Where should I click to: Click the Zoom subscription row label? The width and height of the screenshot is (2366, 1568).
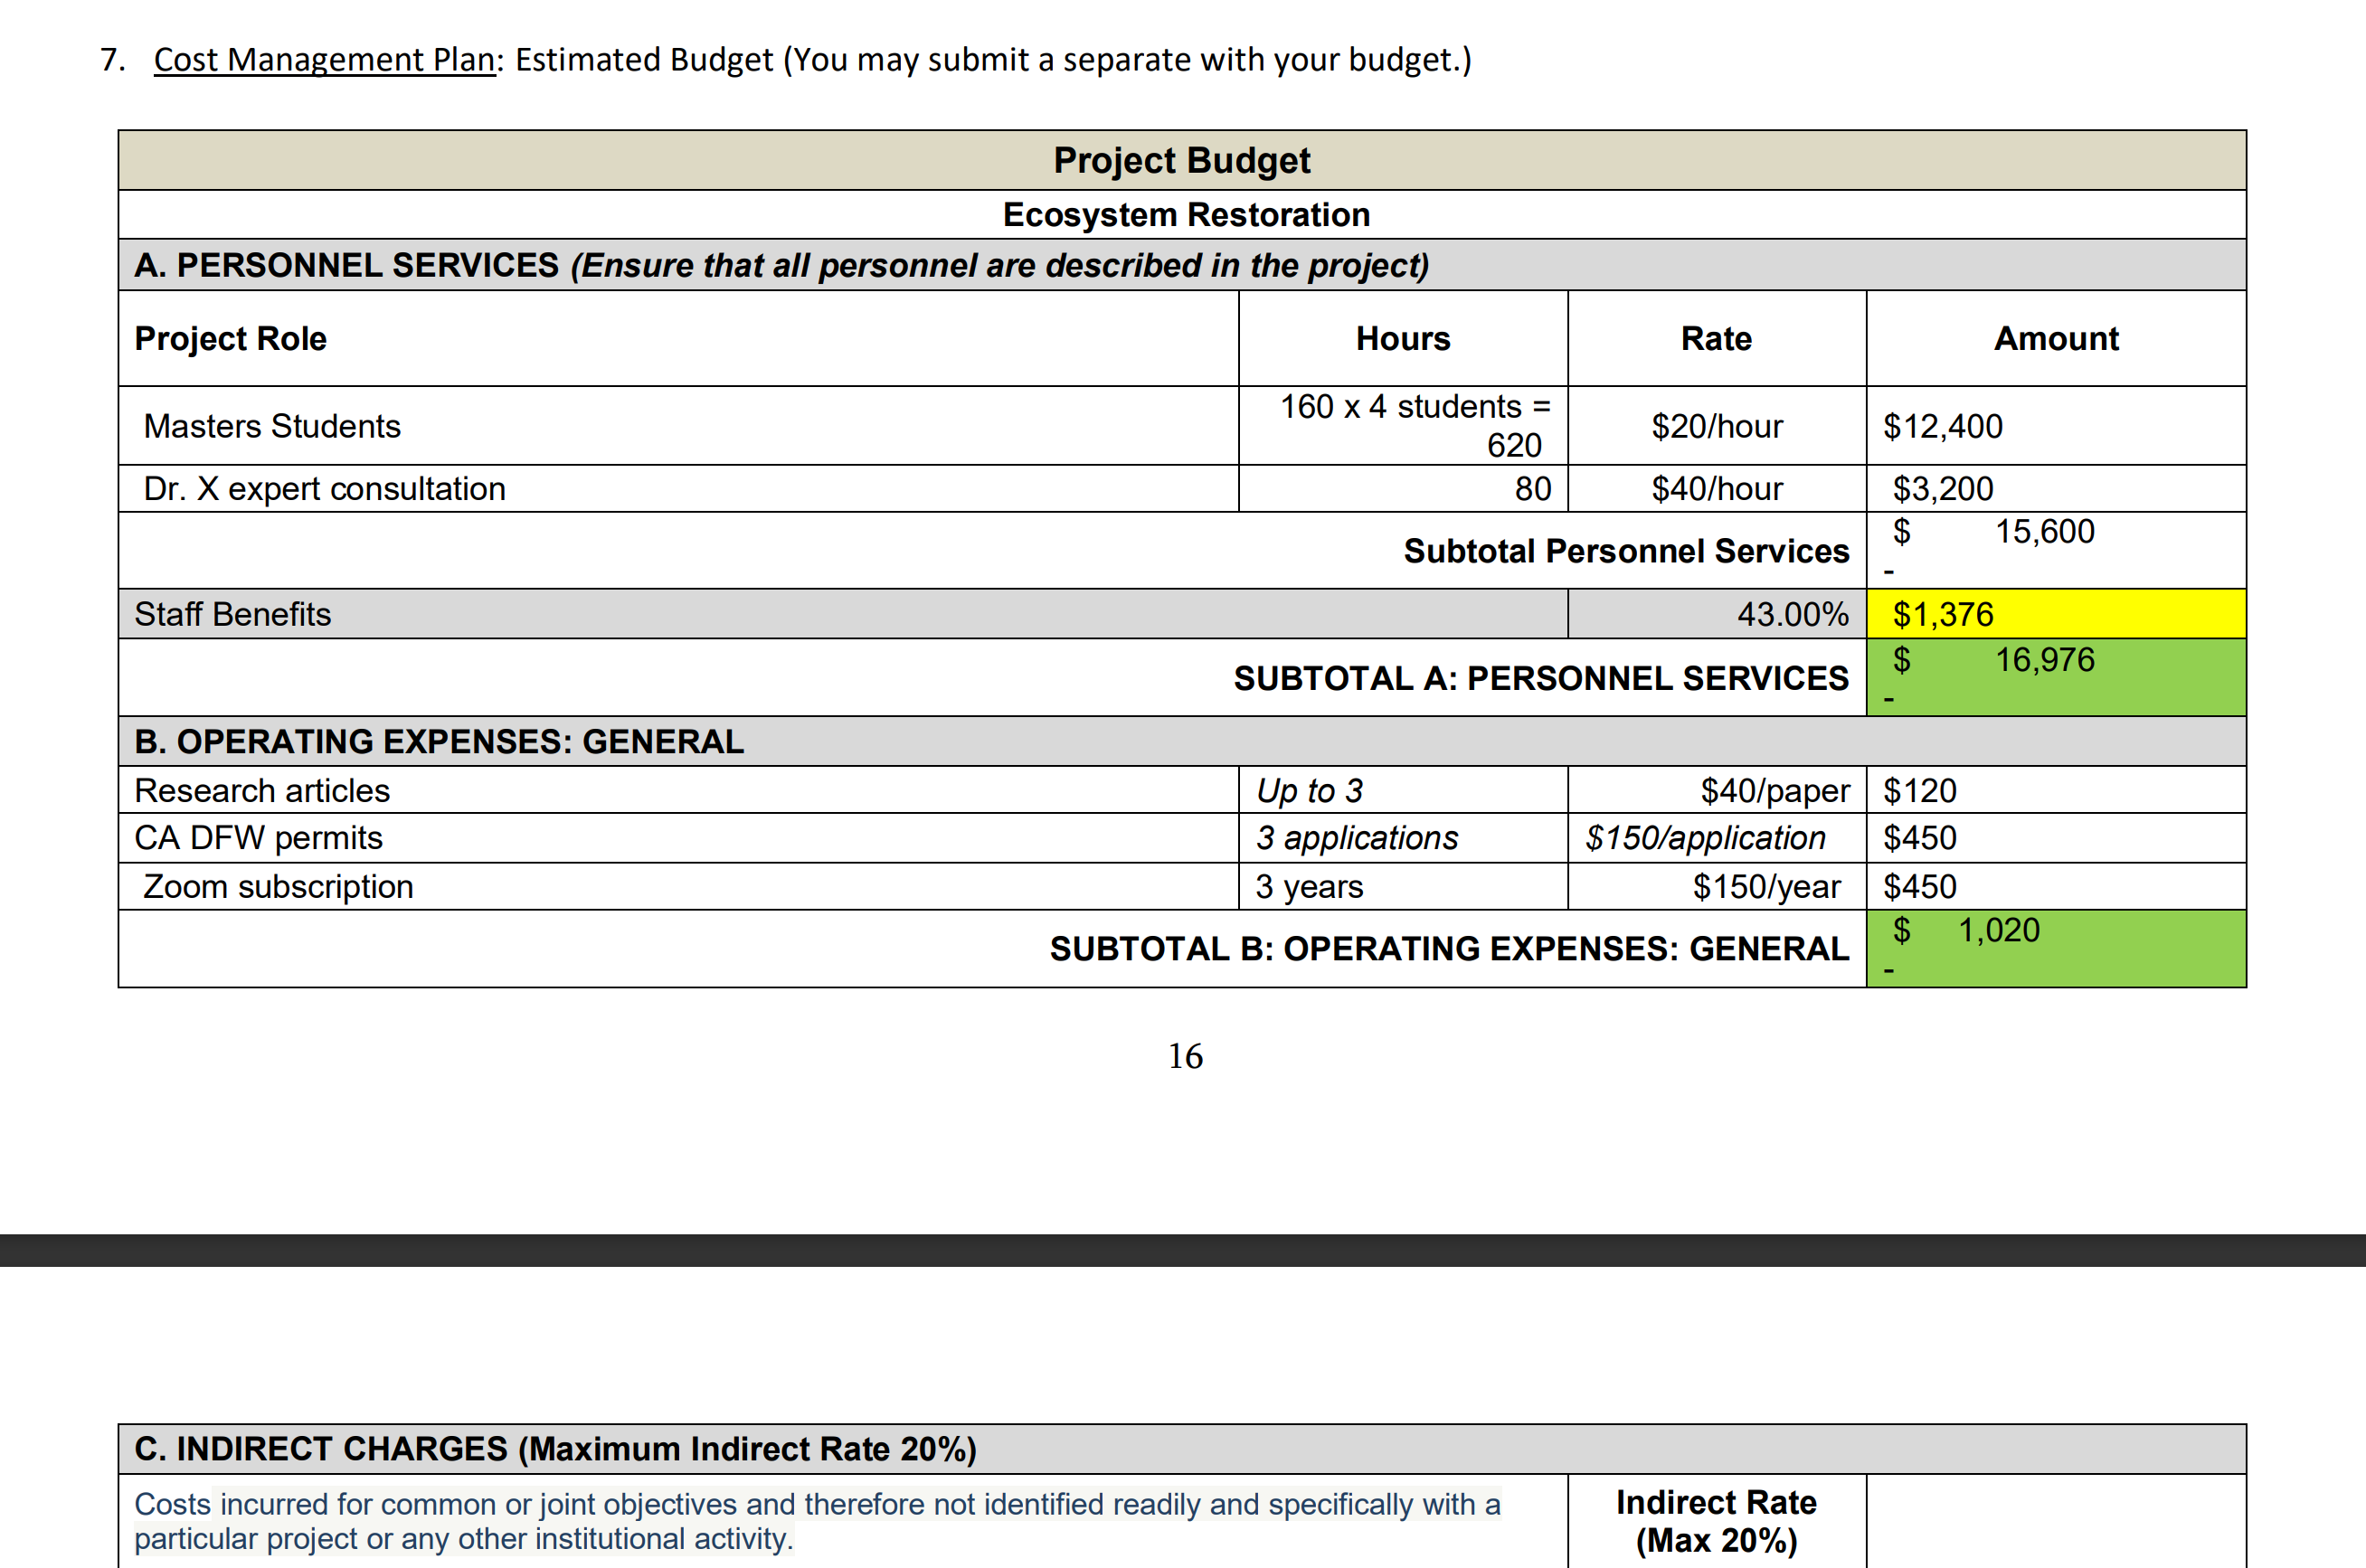click(278, 887)
